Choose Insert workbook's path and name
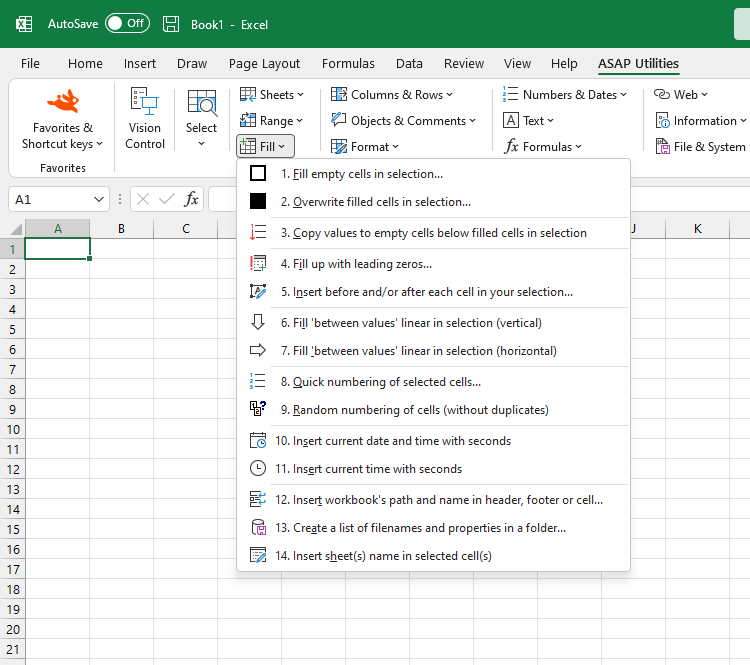750x665 pixels. click(433, 499)
